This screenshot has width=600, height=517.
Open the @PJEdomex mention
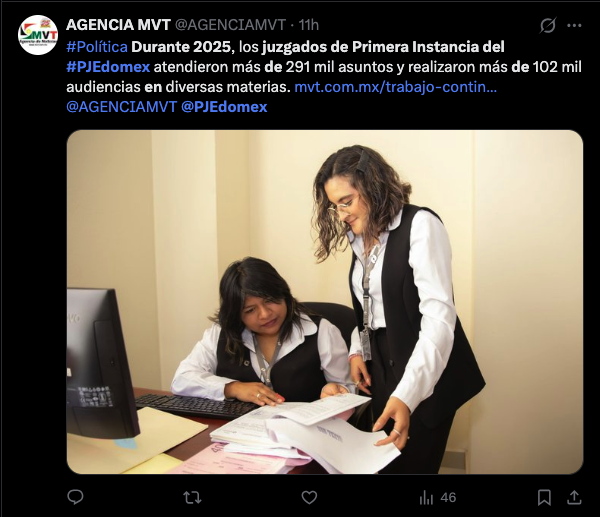coord(224,107)
